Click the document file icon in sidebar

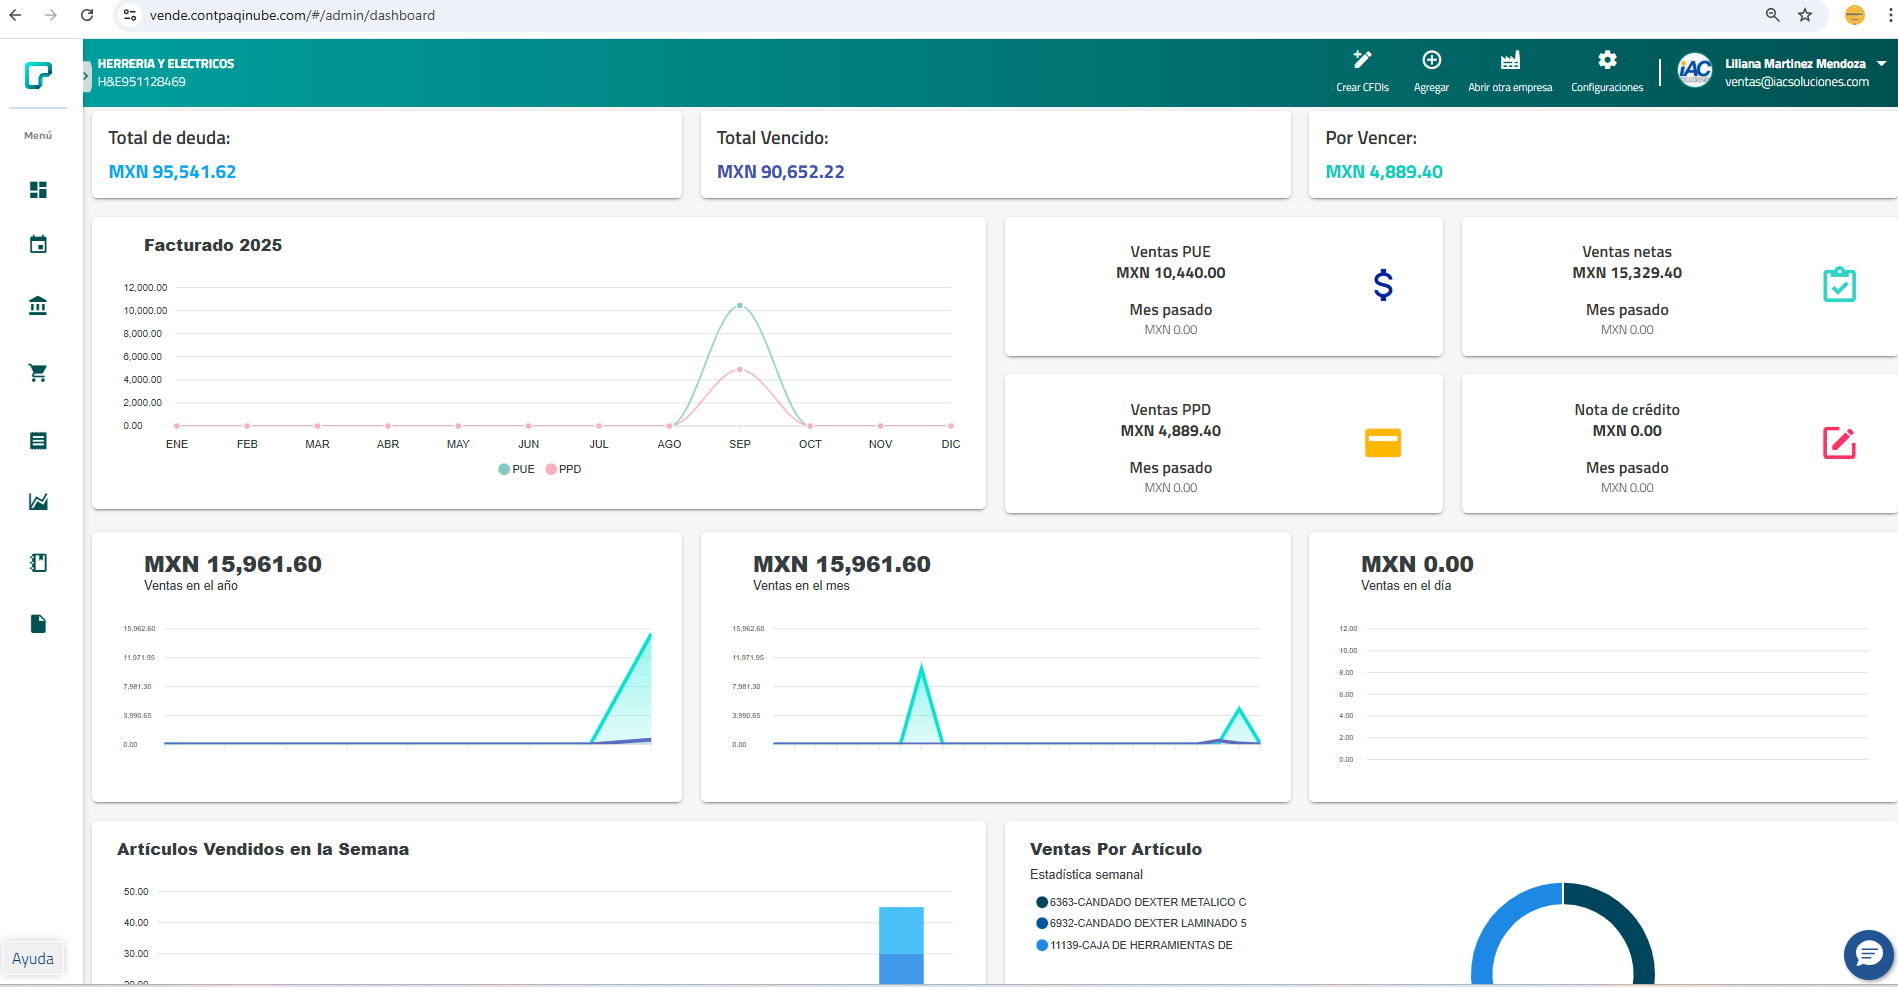tap(38, 624)
